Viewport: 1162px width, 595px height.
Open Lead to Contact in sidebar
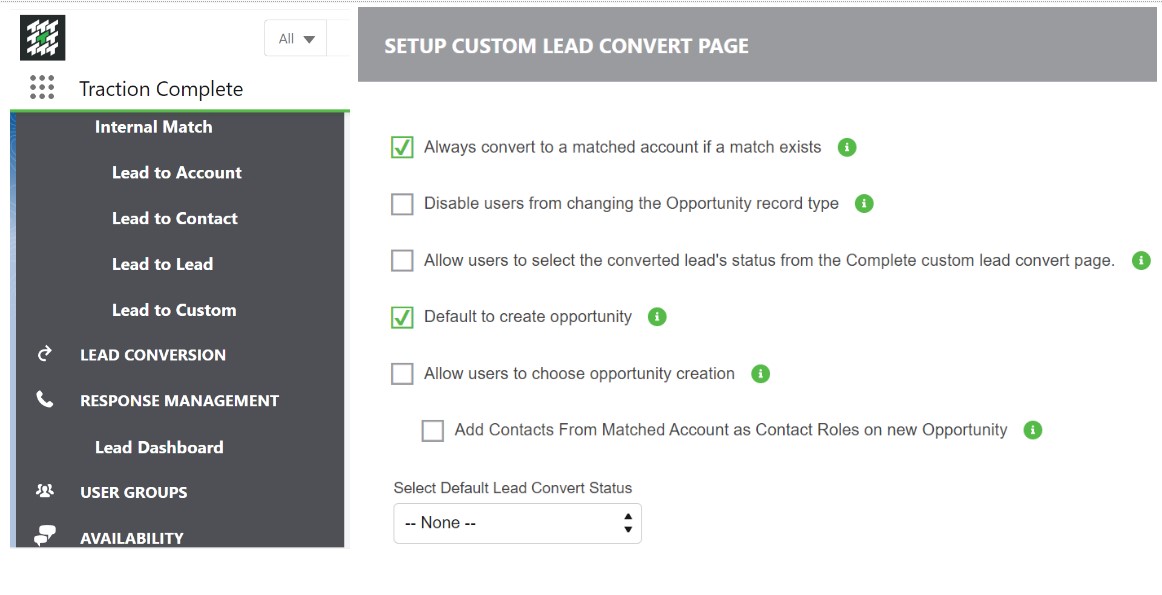point(175,219)
